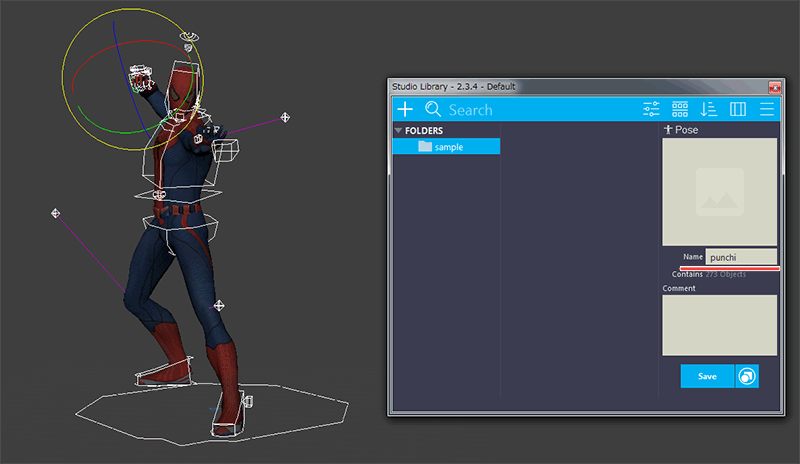Screen dimensions: 800x464
Task: Click the Comment text box
Action: 719,325
